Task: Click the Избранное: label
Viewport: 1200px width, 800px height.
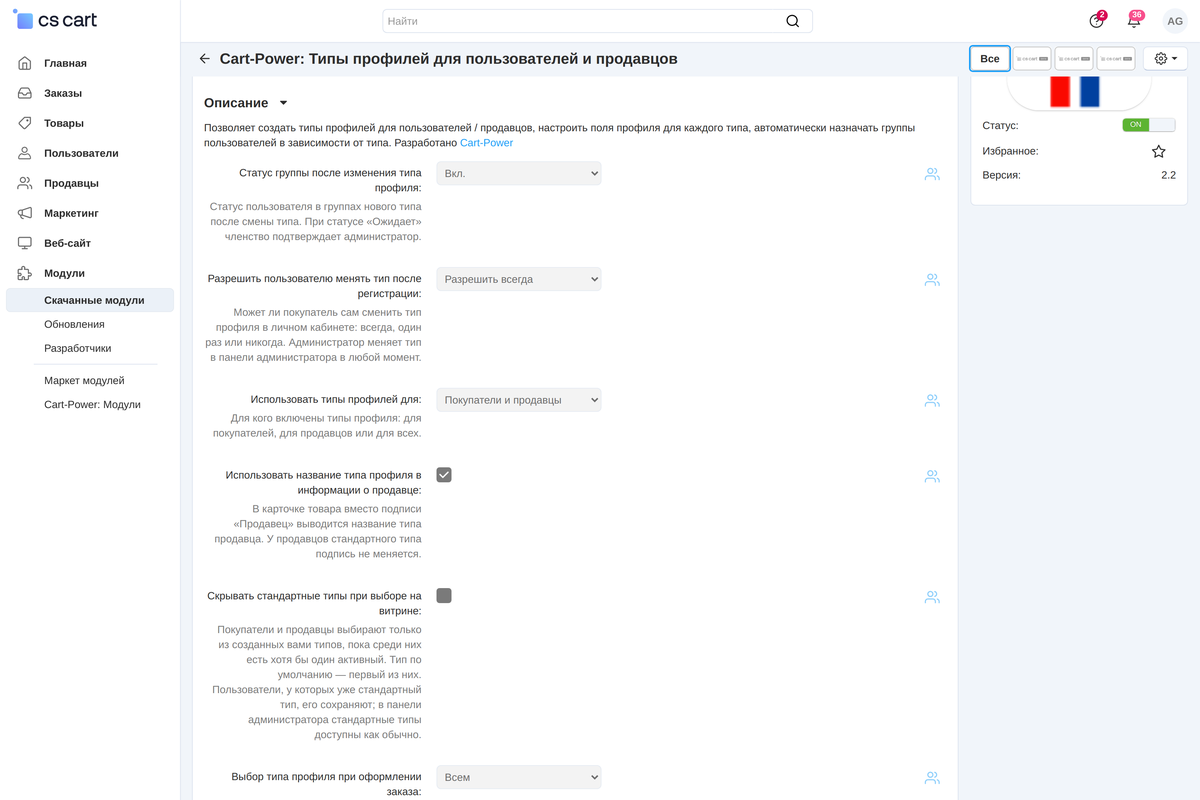Action: (x=1011, y=151)
